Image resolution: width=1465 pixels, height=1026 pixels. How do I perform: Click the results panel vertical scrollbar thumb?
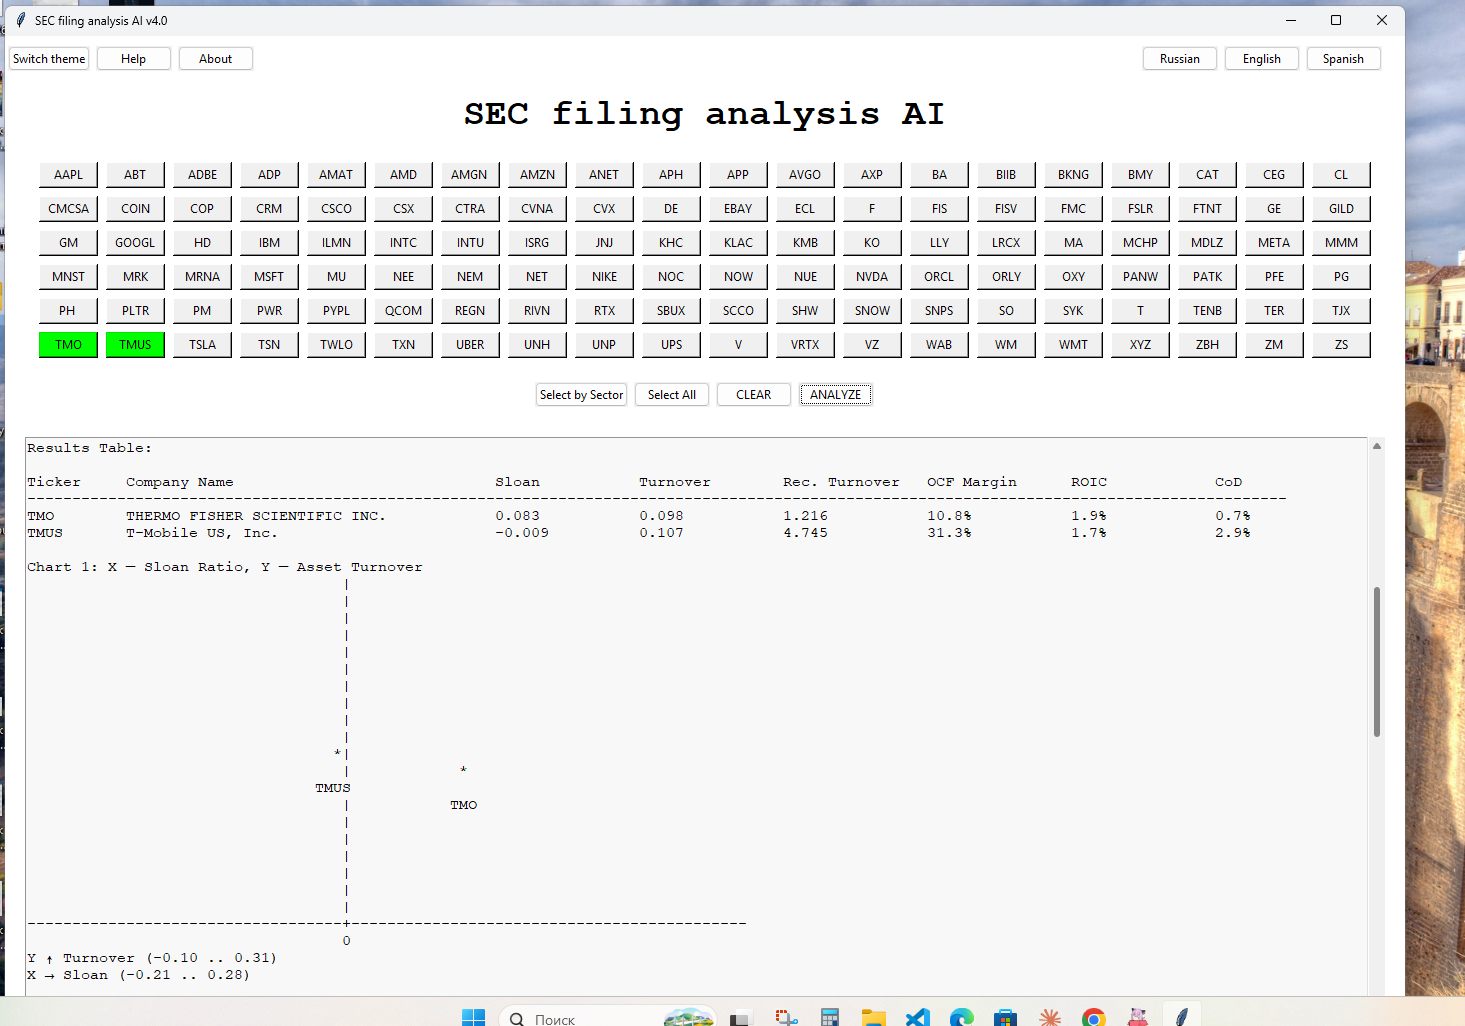click(x=1377, y=662)
